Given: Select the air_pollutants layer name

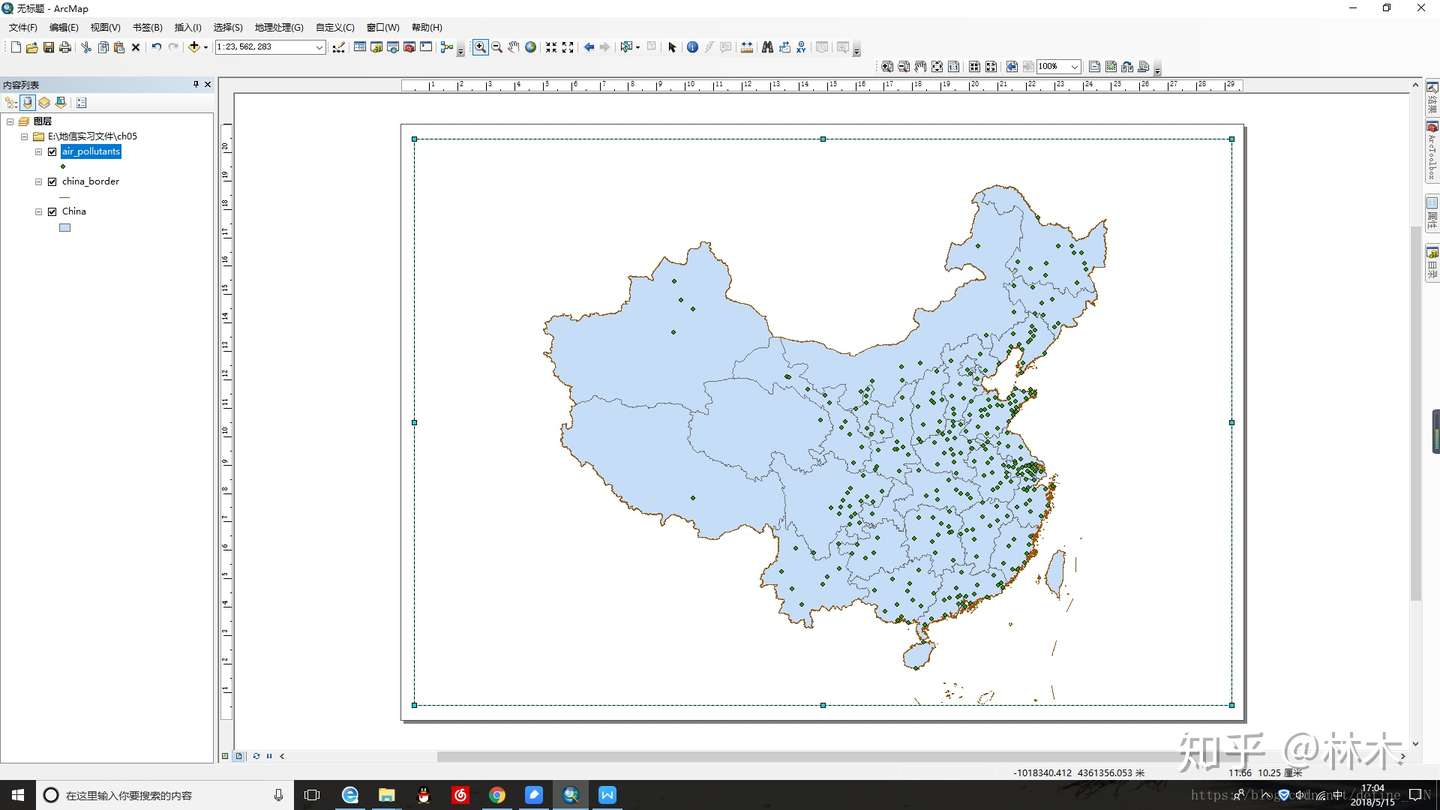Looking at the screenshot, I should click(x=91, y=152).
